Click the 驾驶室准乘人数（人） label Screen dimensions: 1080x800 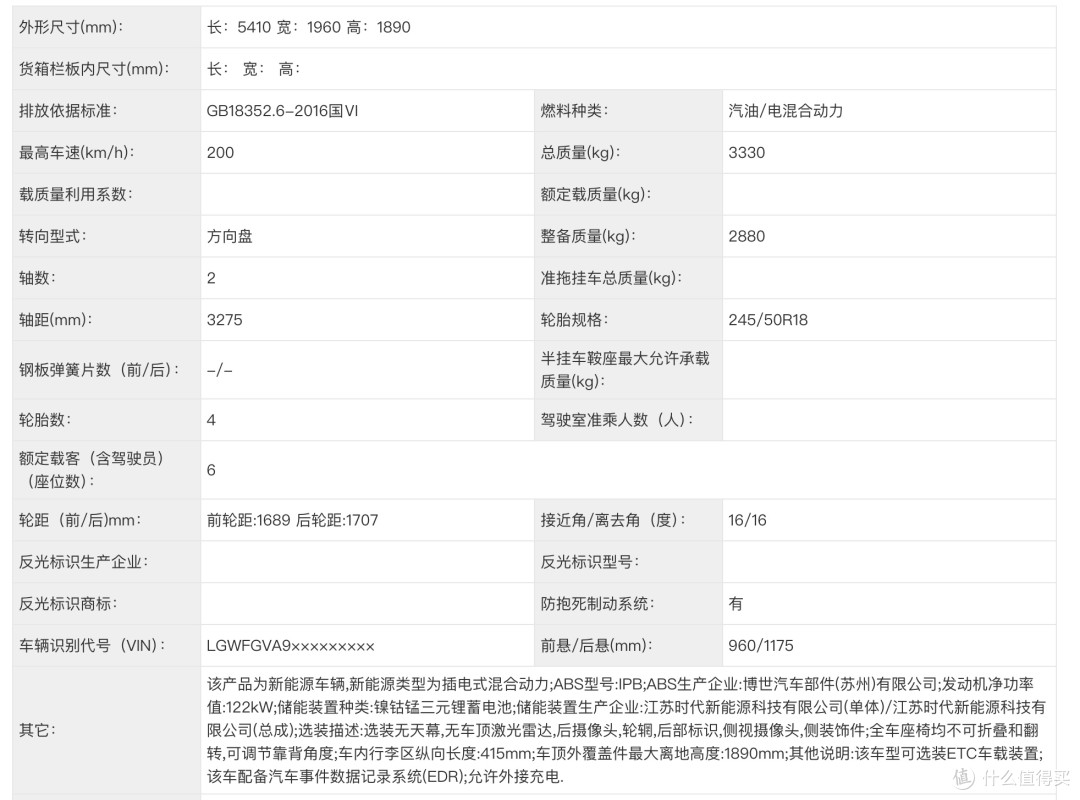pyautogui.click(x=617, y=420)
